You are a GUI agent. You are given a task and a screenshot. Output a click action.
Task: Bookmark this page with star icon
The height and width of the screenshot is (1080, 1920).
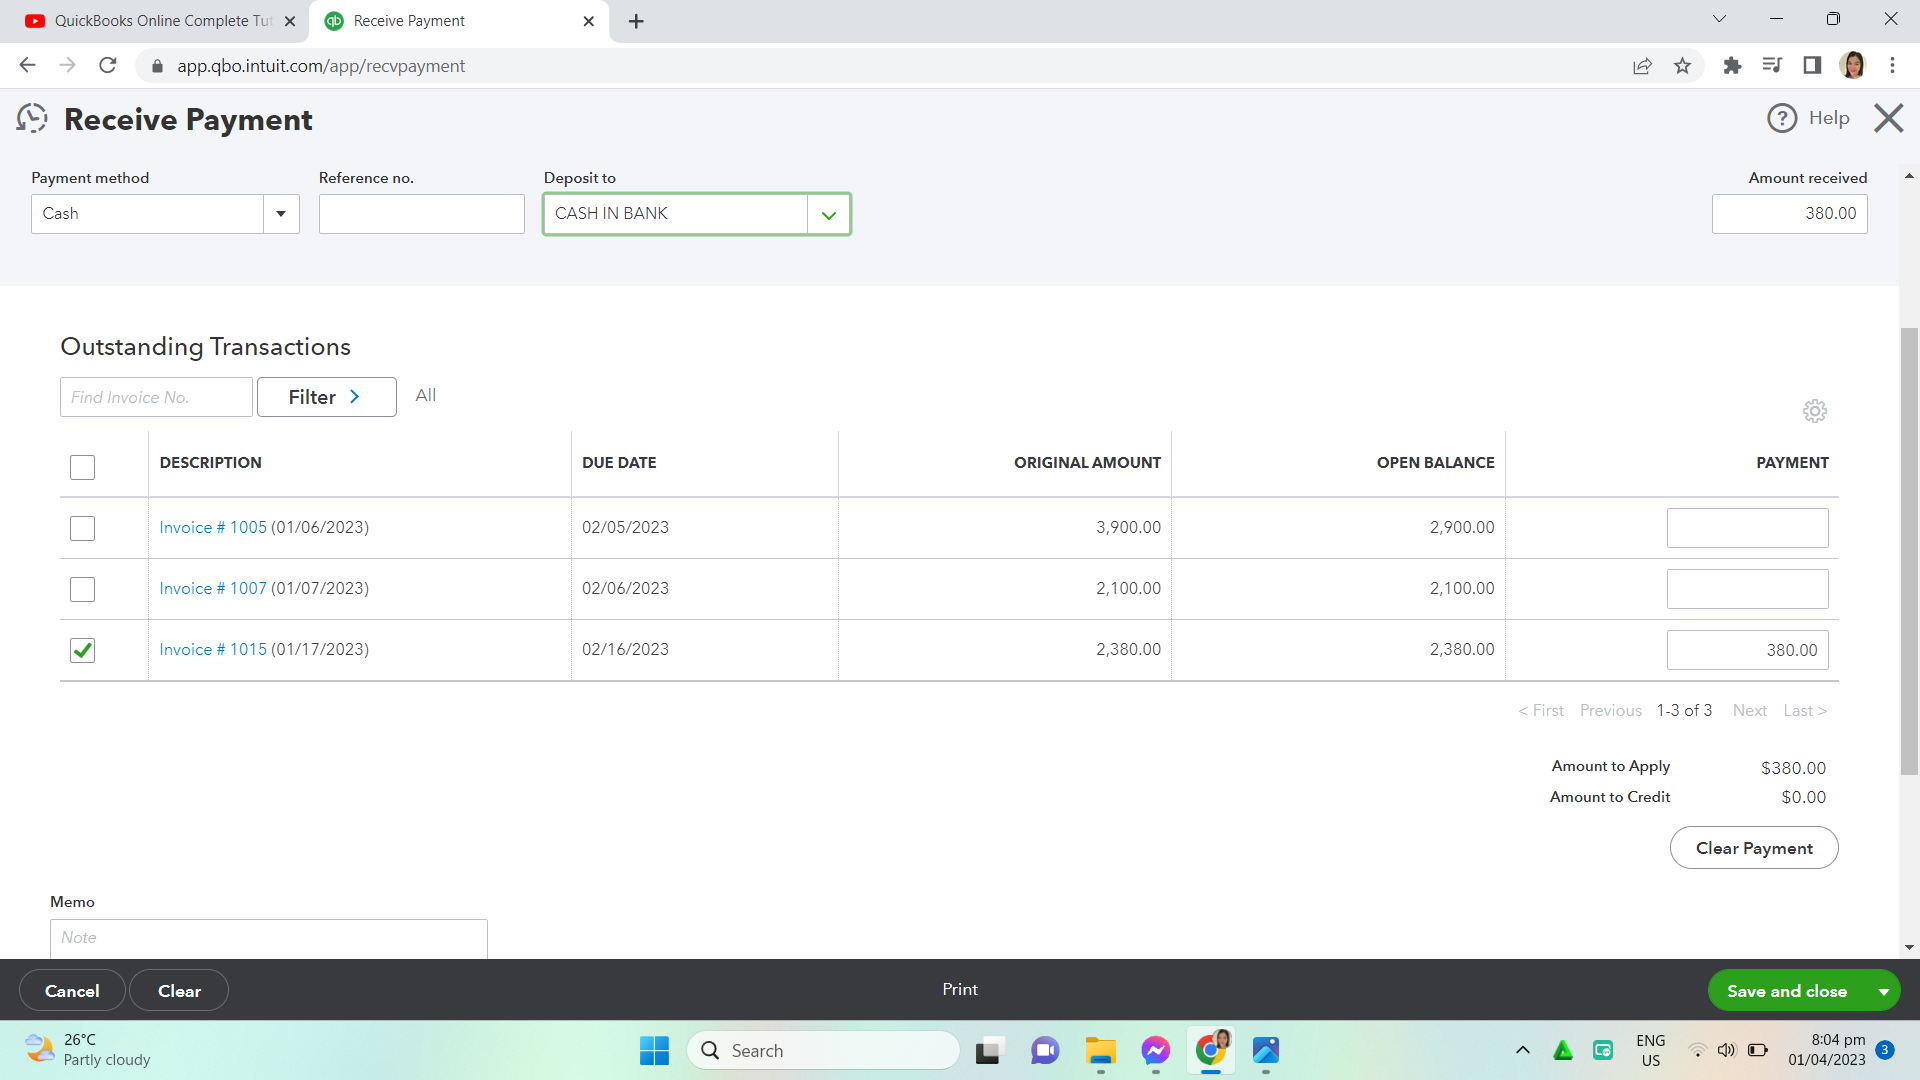click(1682, 66)
